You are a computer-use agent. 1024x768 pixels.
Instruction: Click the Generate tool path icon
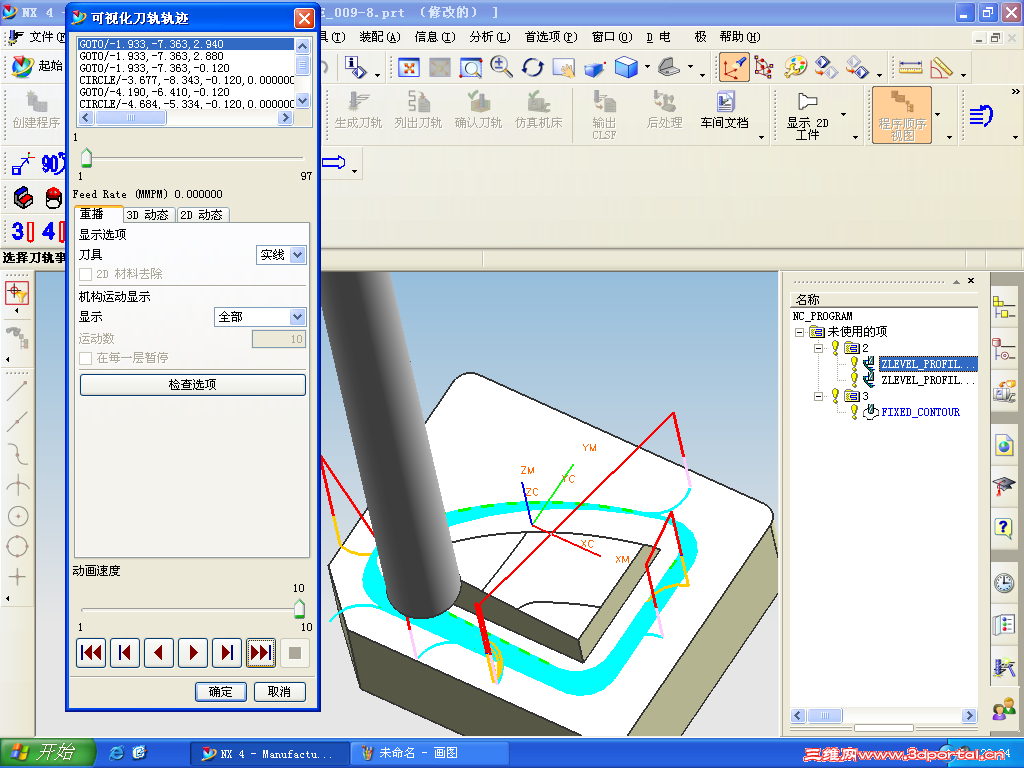click(x=358, y=111)
